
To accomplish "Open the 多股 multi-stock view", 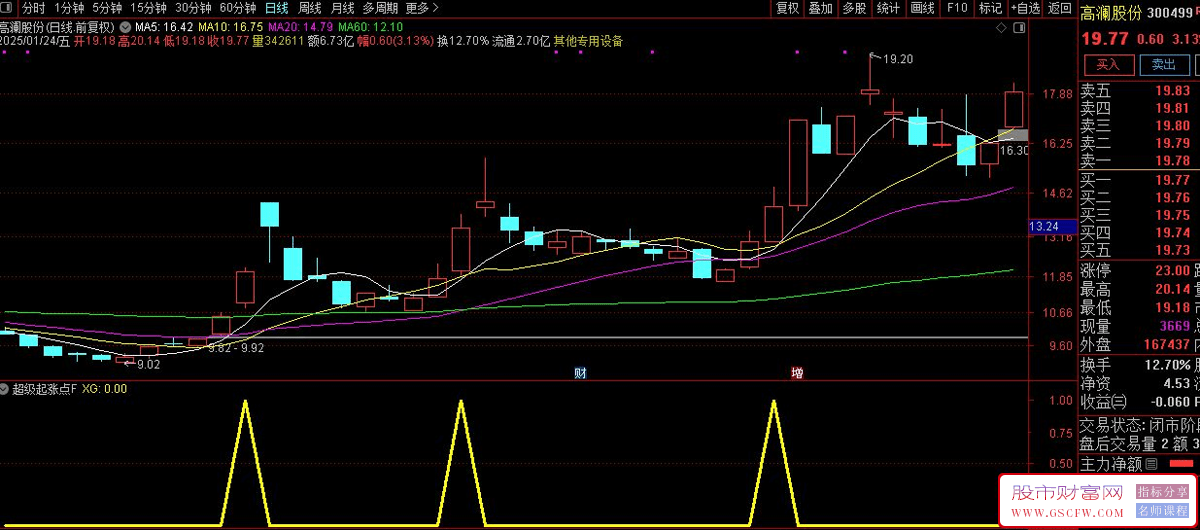I will tap(854, 8).
